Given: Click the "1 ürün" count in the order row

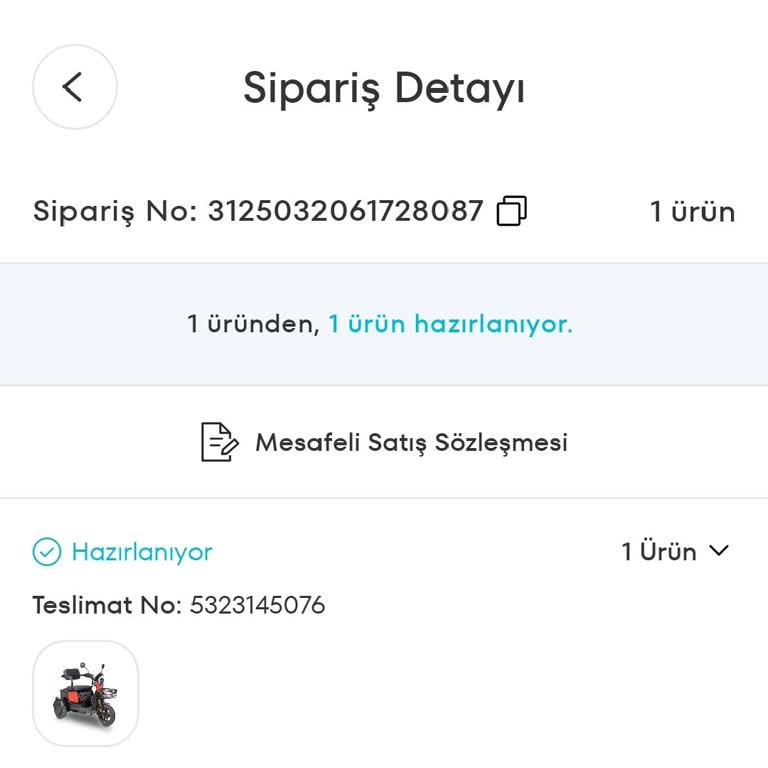Looking at the screenshot, I should [692, 211].
